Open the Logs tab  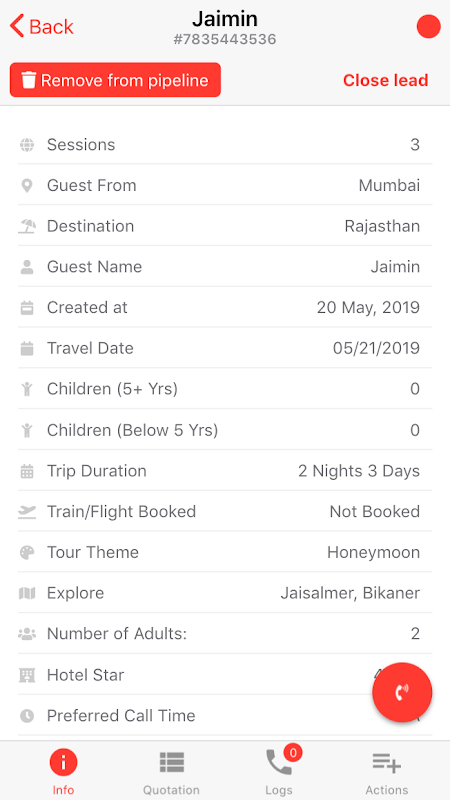tap(279, 772)
